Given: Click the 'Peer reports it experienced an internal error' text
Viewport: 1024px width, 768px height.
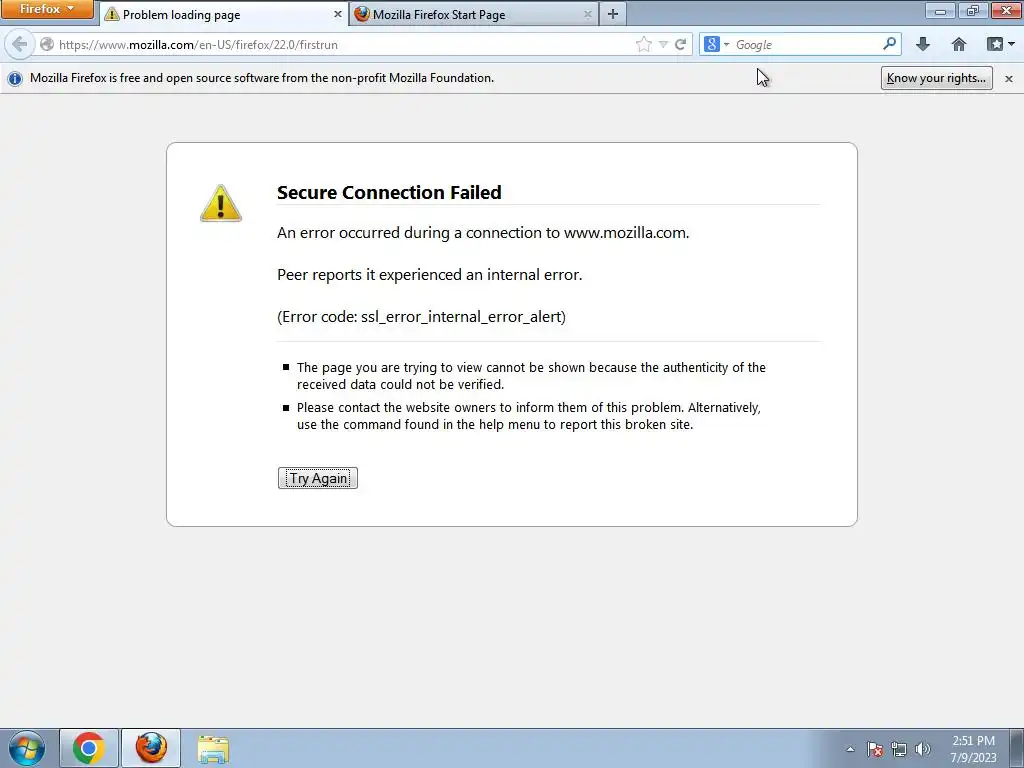Looking at the screenshot, I should click(430, 275).
